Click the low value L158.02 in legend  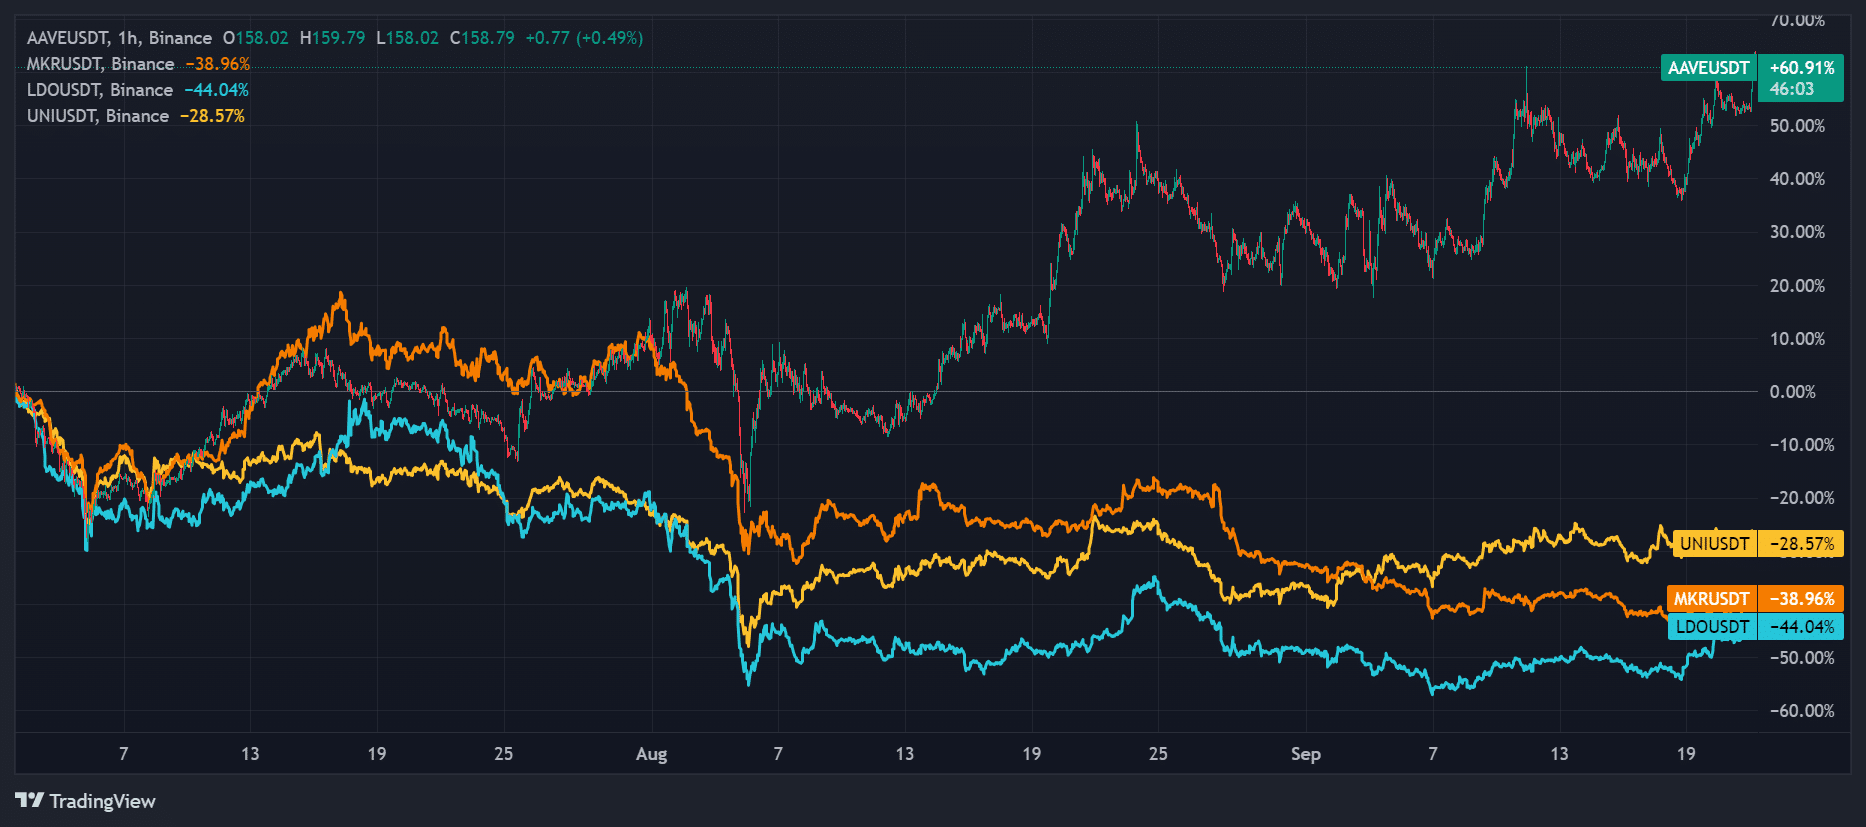tap(407, 38)
